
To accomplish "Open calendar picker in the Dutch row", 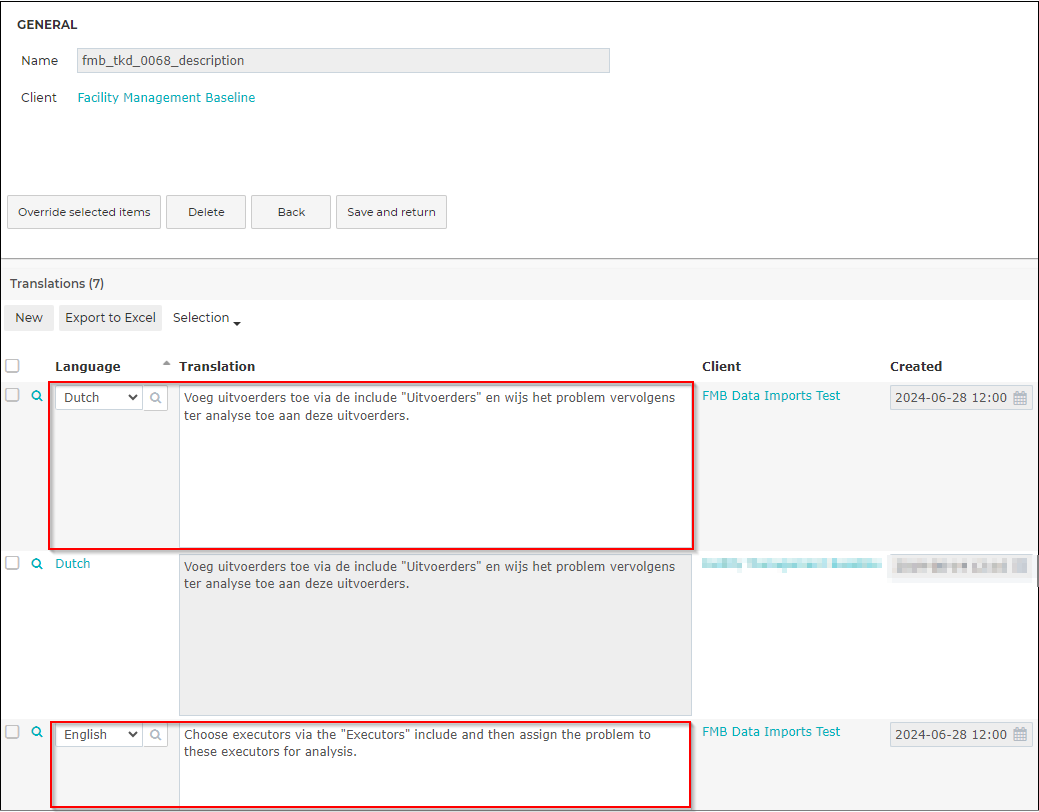I will click(1020, 398).
